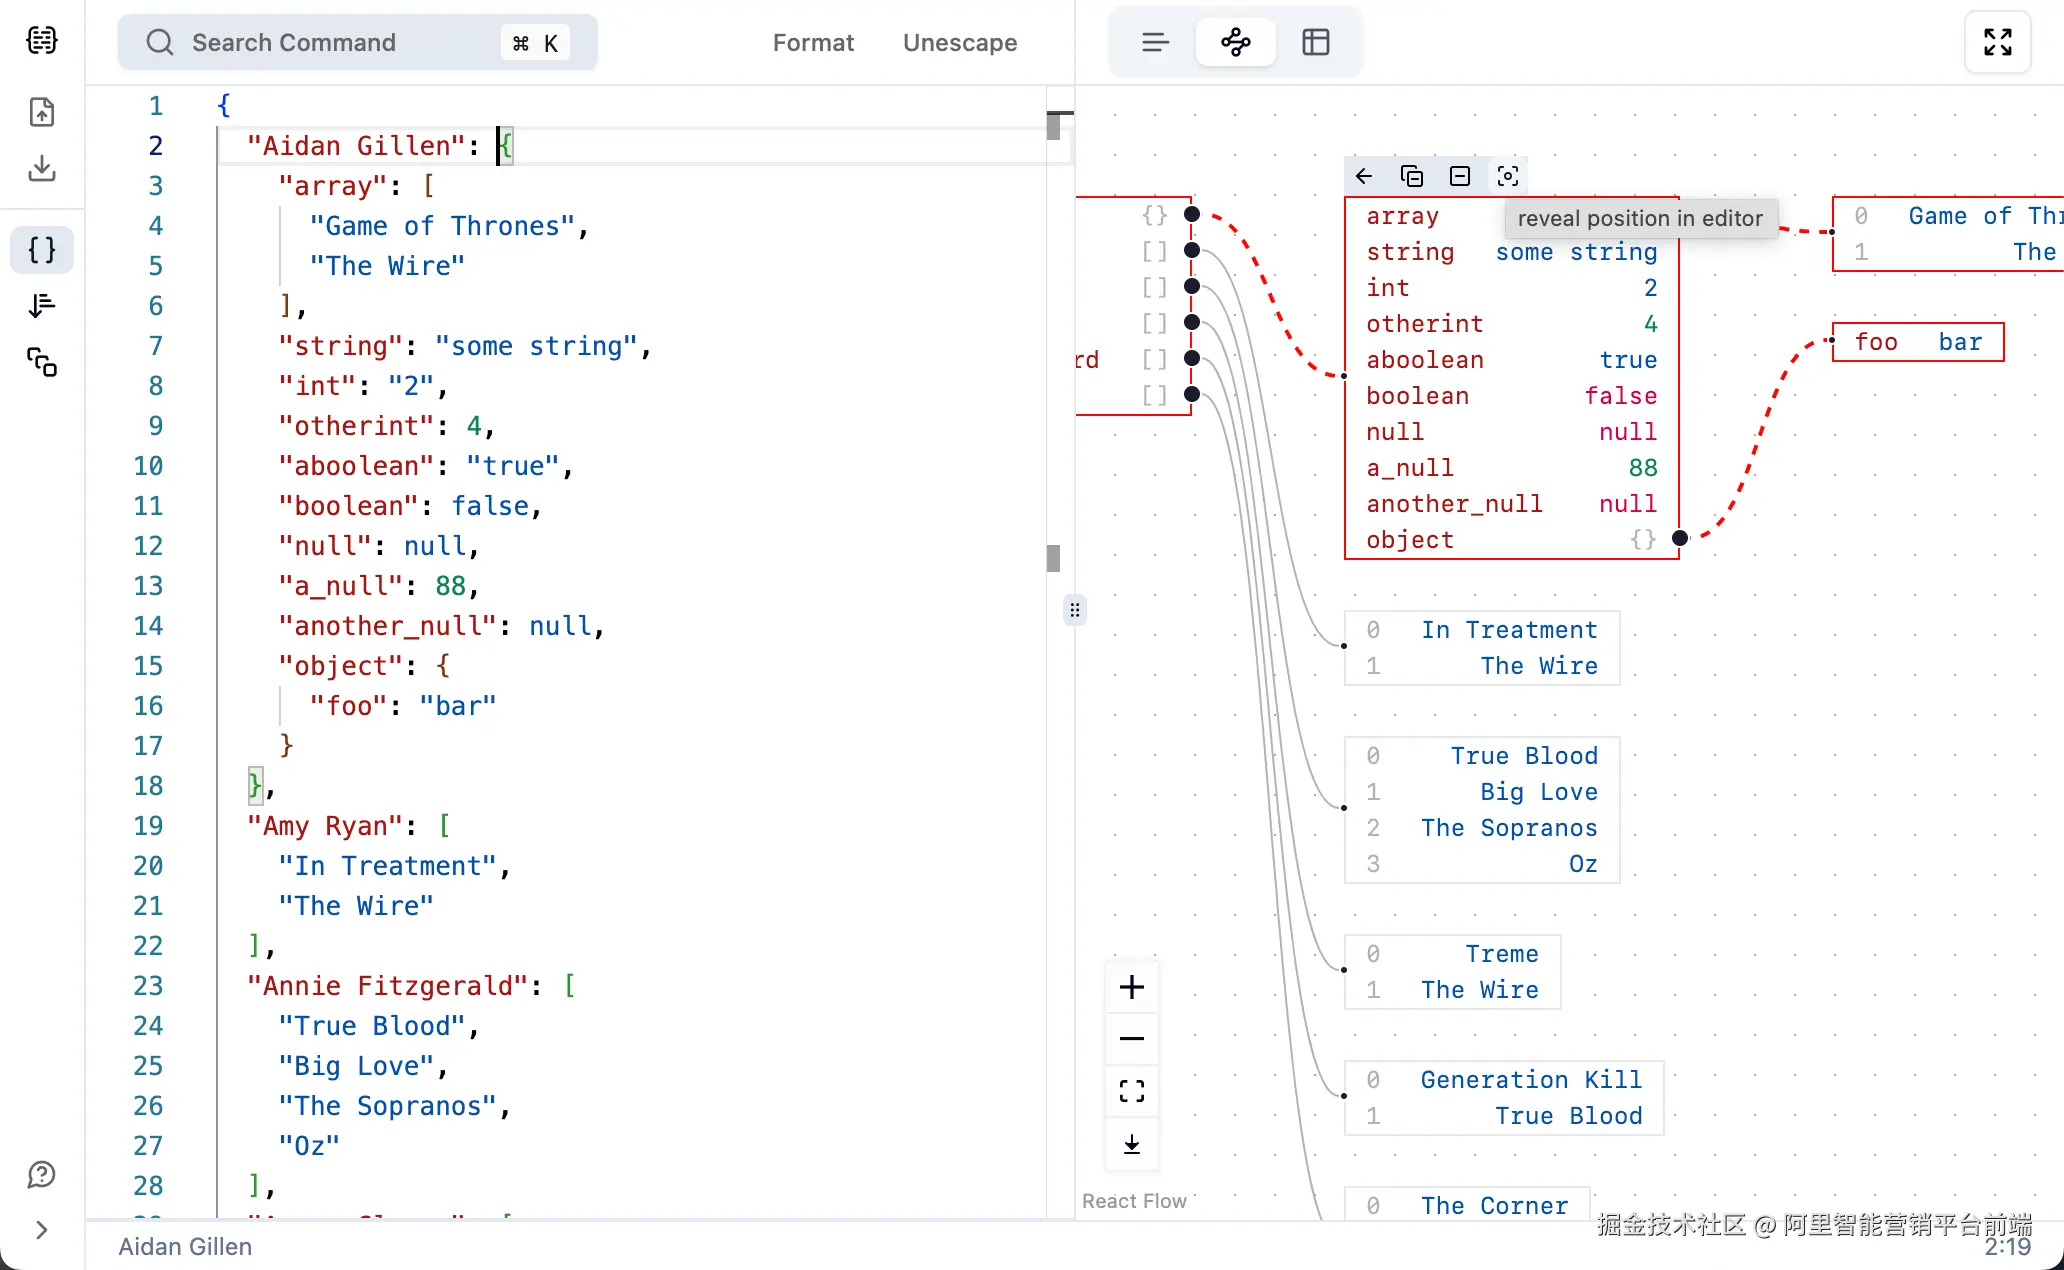Collapse the node using minus box icon
The image size is (2064, 1270).
(x=1460, y=176)
